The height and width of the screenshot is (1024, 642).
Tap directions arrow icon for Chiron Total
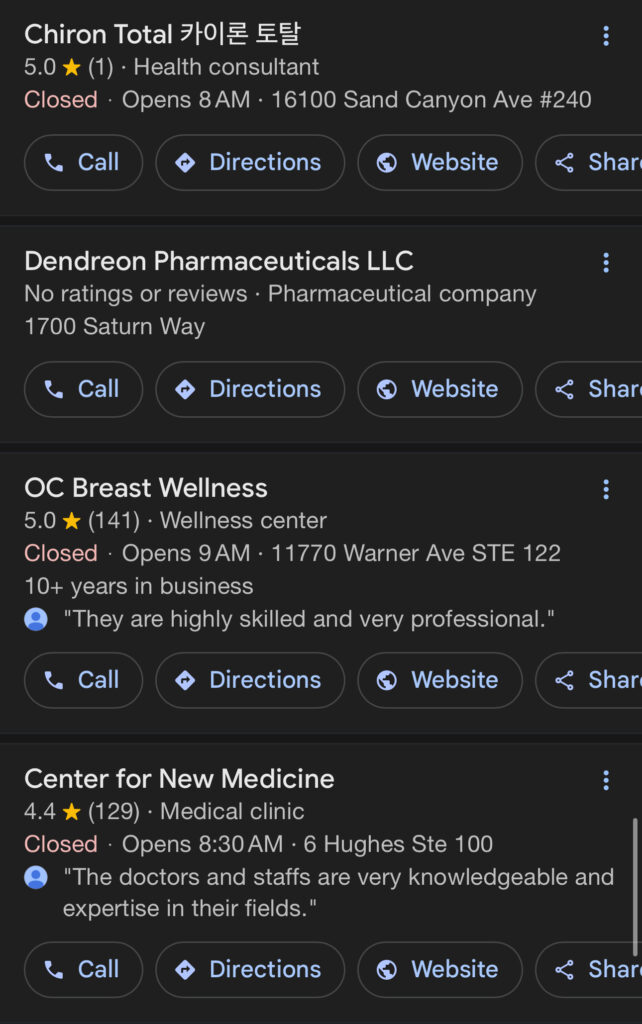[x=185, y=163]
